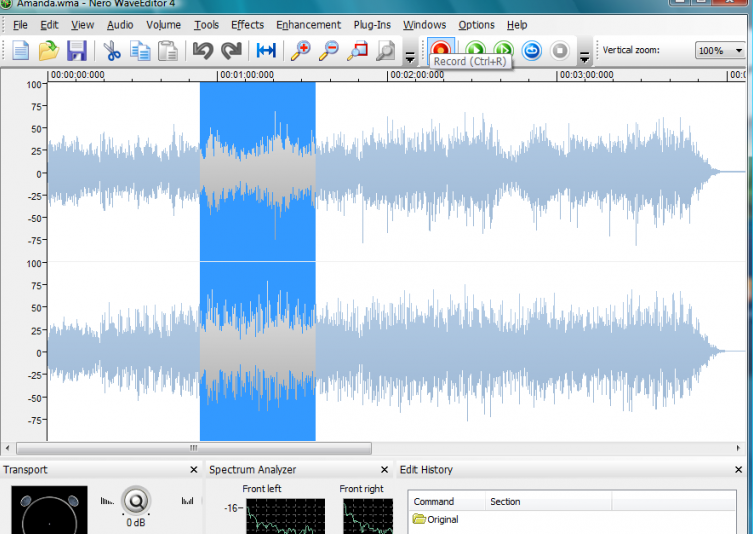Click the 00:02:00:000 timeline marker

[x=416, y=75]
